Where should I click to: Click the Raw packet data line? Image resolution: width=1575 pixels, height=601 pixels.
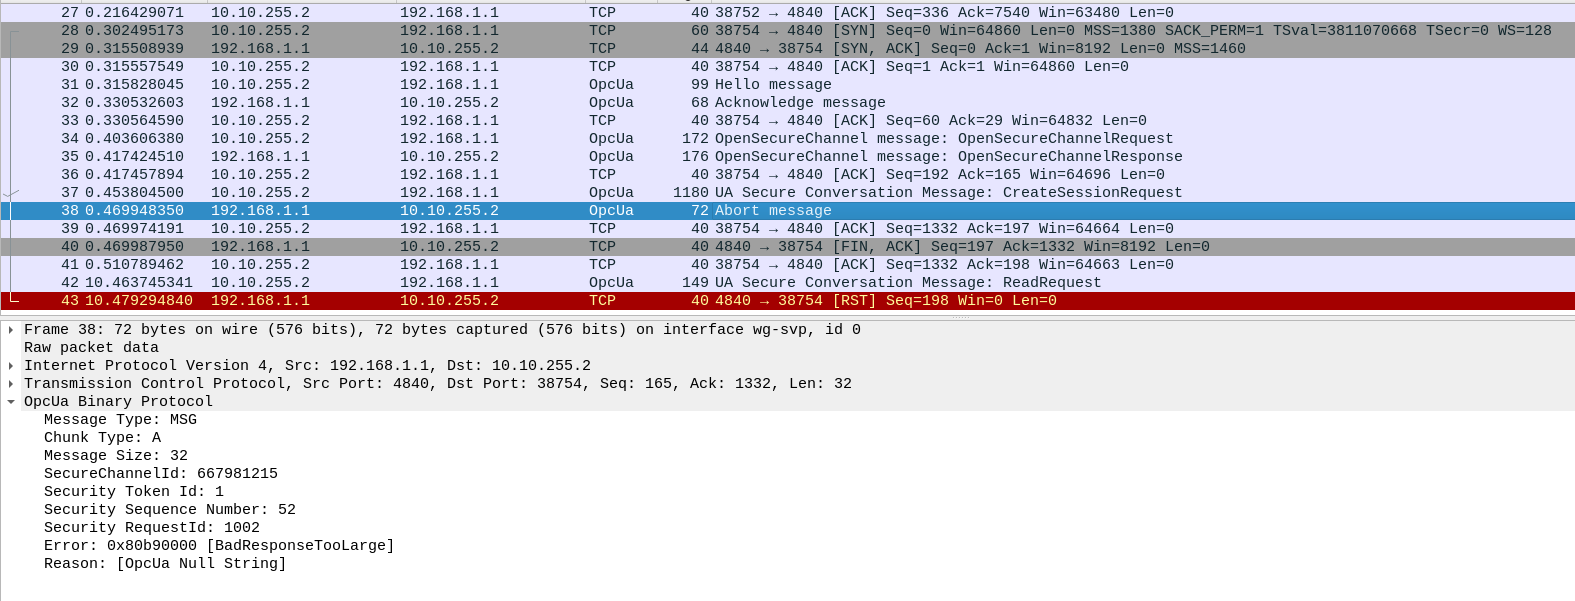(91, 348)
